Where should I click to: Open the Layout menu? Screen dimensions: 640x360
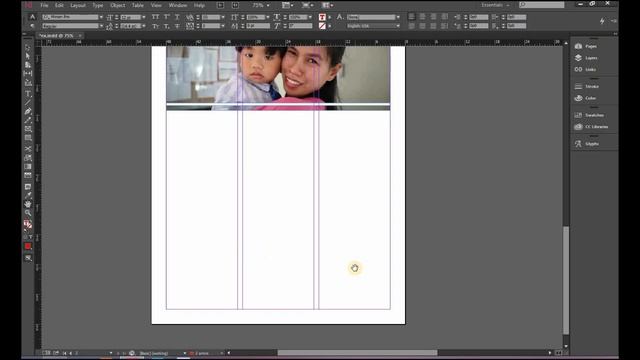[78, 5]
